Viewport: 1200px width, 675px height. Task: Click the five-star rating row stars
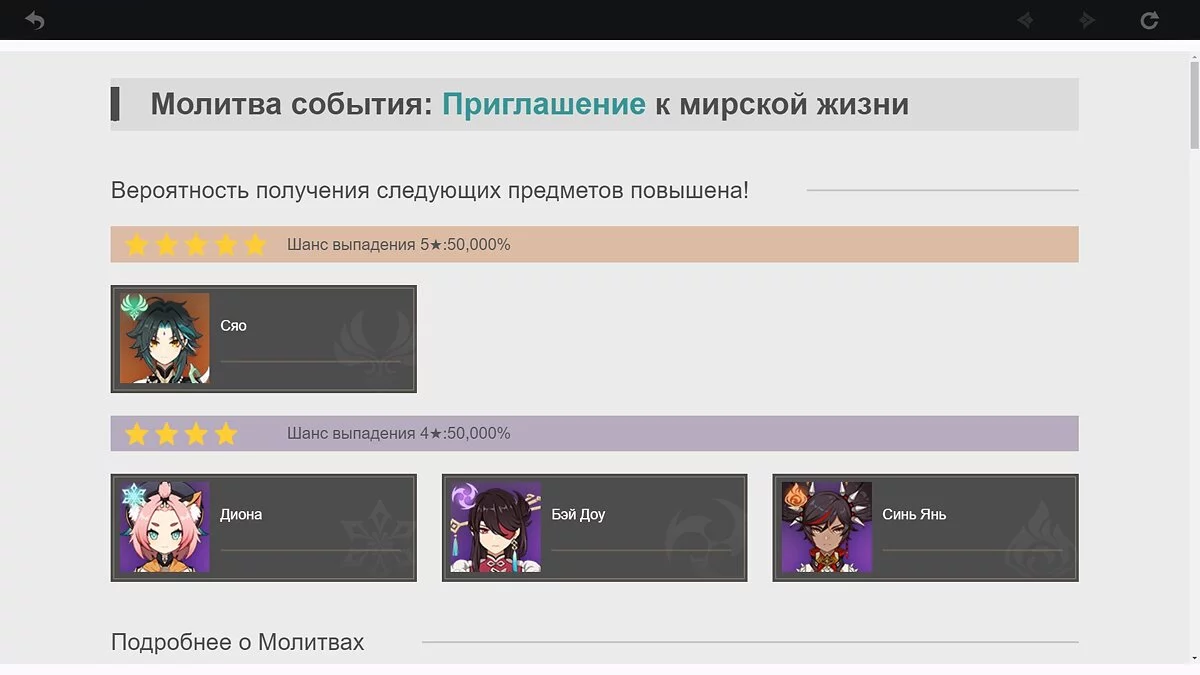[196, 245]
